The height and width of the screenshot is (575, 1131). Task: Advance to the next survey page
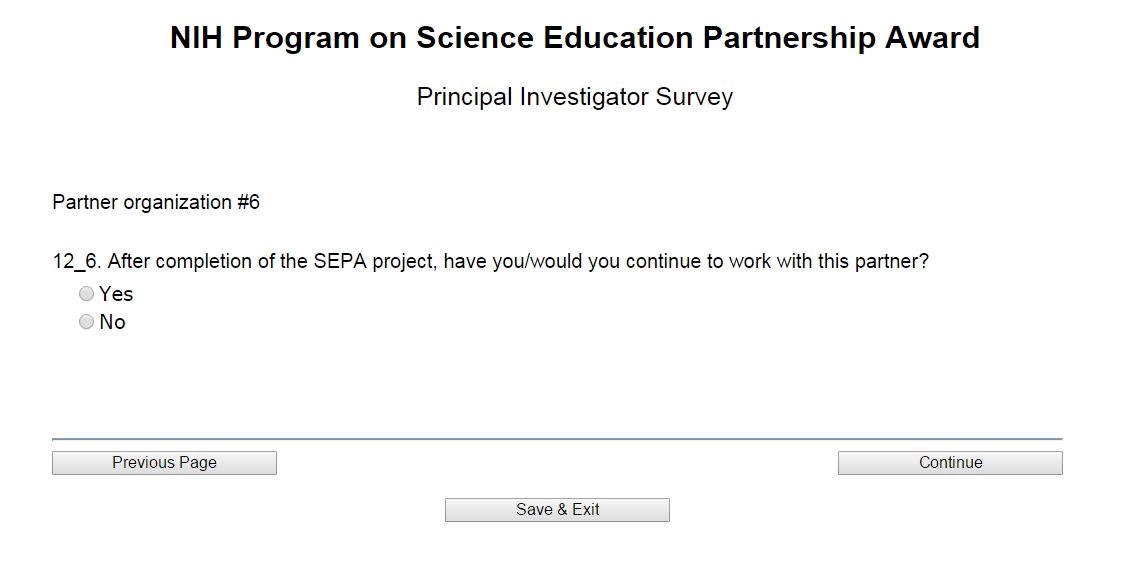pyautogui.click(x=950, y=463)
